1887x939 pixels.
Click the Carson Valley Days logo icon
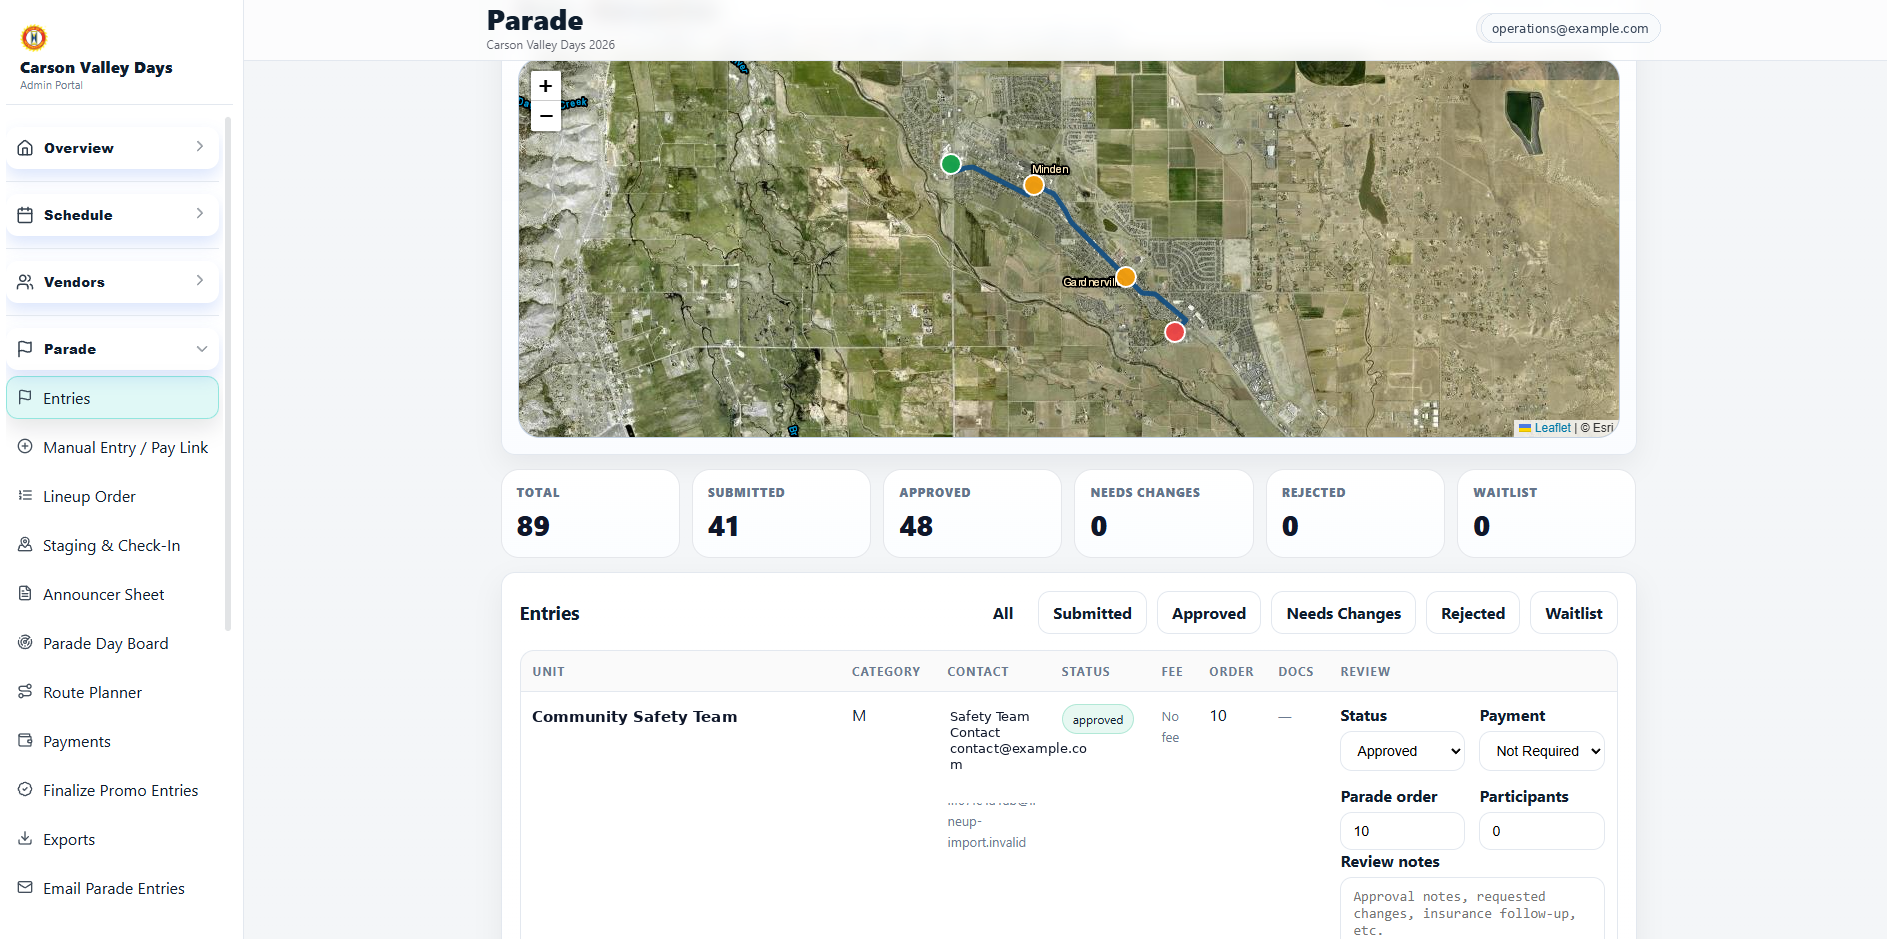pyautogui.click(x=34, y=38)
